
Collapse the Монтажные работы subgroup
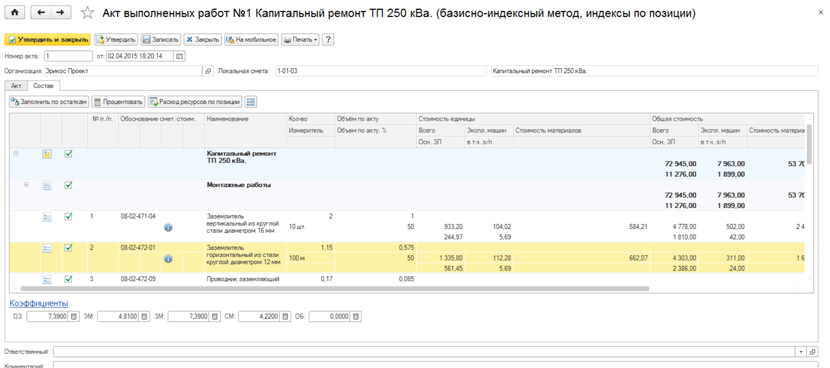[x=26, y=185]
